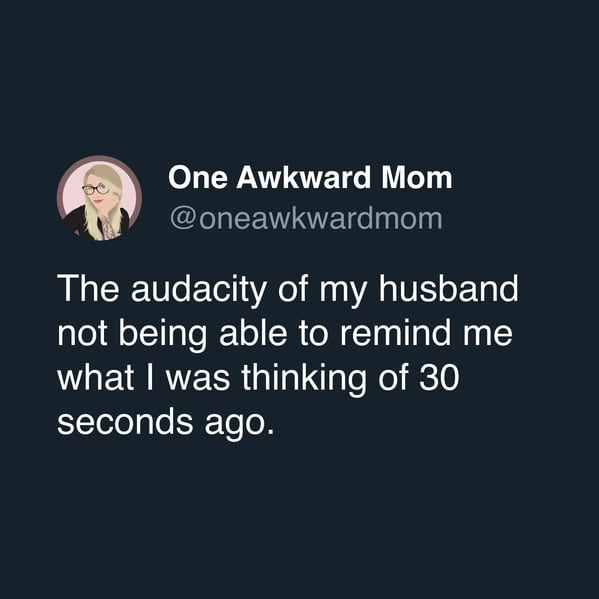Open the One Awkward Mom profile avatar
The width and height of the screenshot is (599, 599).
99,198
